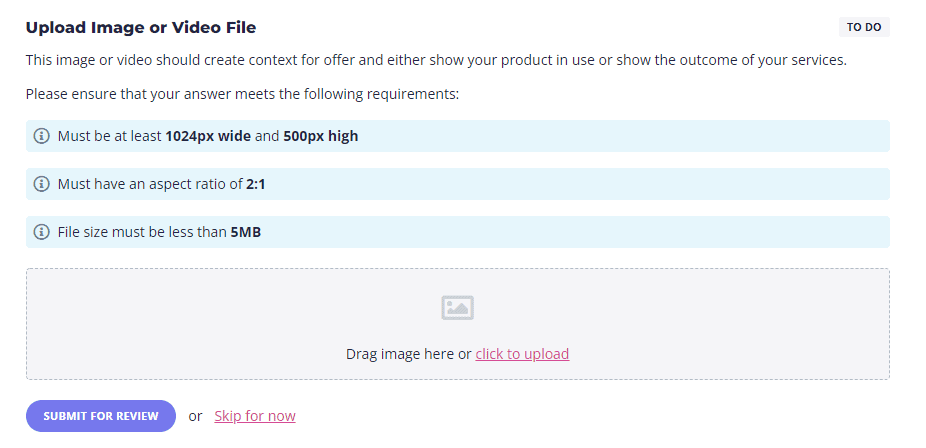The width and height of the screenshot is (926, 448).
Task: Click the Please ensure your answer meets line
Action: 242,94
